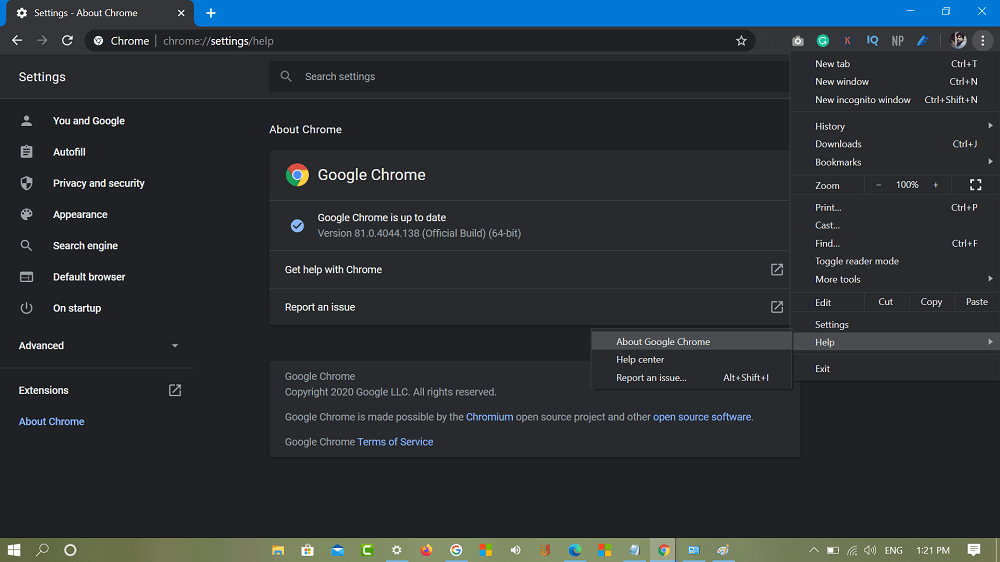The height and width of the screenshot is (562, 1000).
Task: Click the forward navigation arrow
Action: (42, 40)
